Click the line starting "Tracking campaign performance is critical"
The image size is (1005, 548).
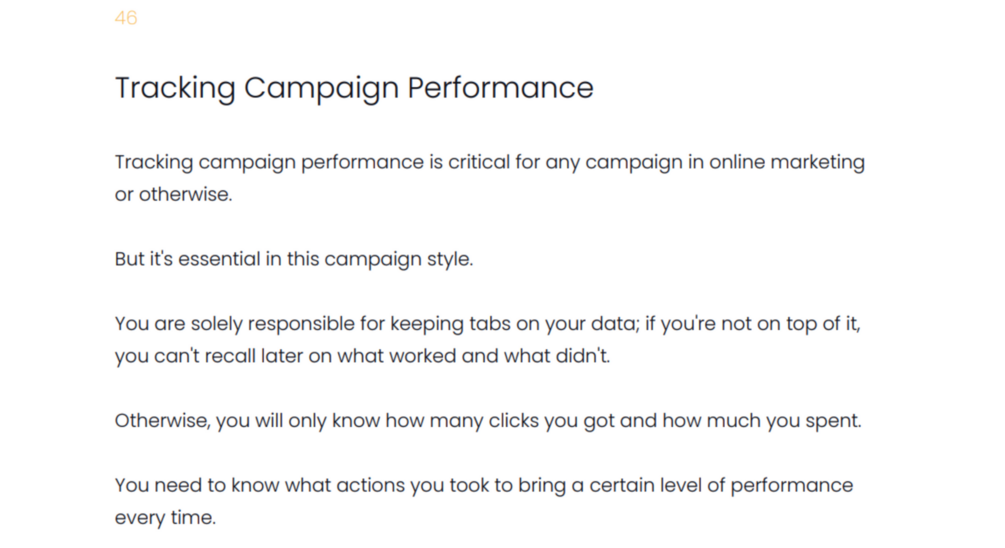(x=489, y=162)
